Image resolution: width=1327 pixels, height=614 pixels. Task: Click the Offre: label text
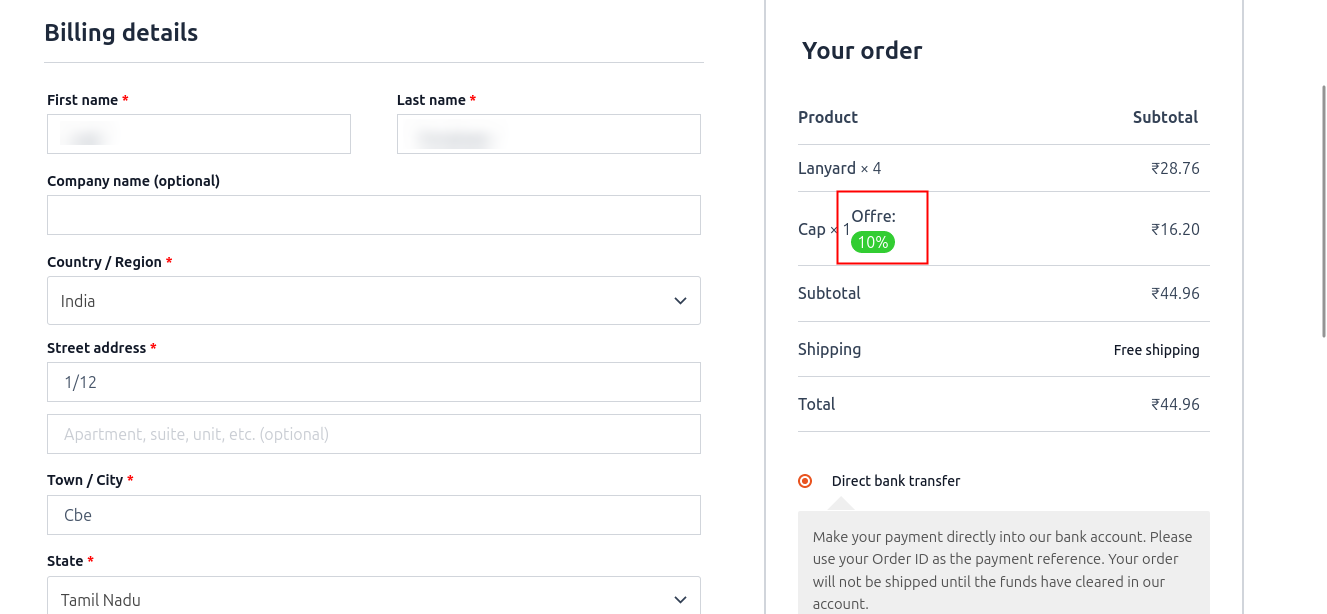873,216
